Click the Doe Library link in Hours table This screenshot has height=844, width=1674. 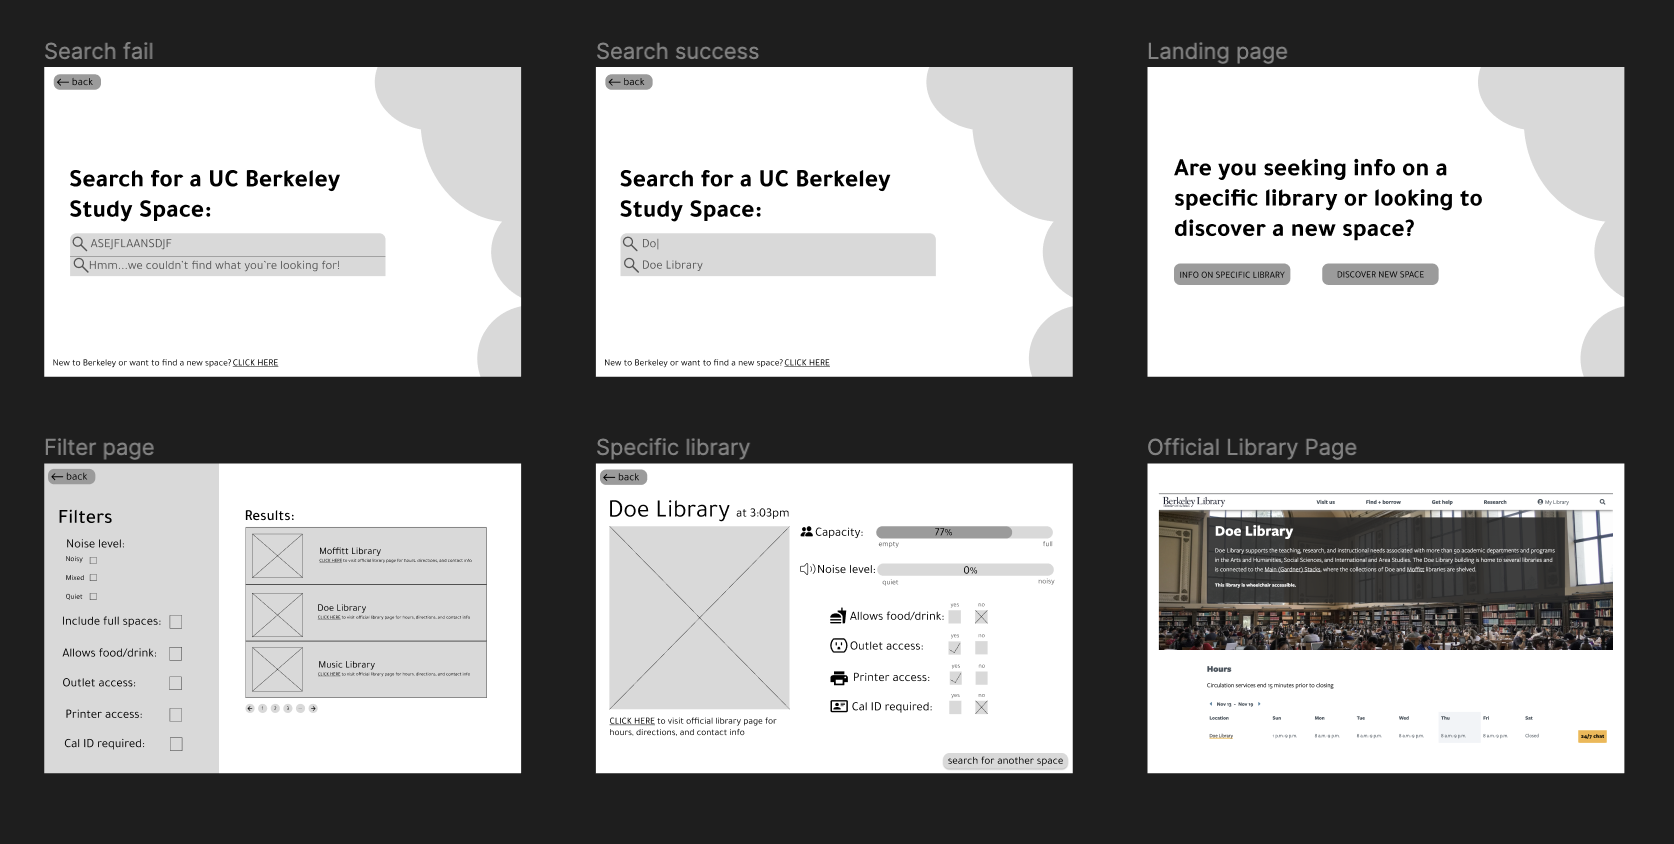(1221, 736)
